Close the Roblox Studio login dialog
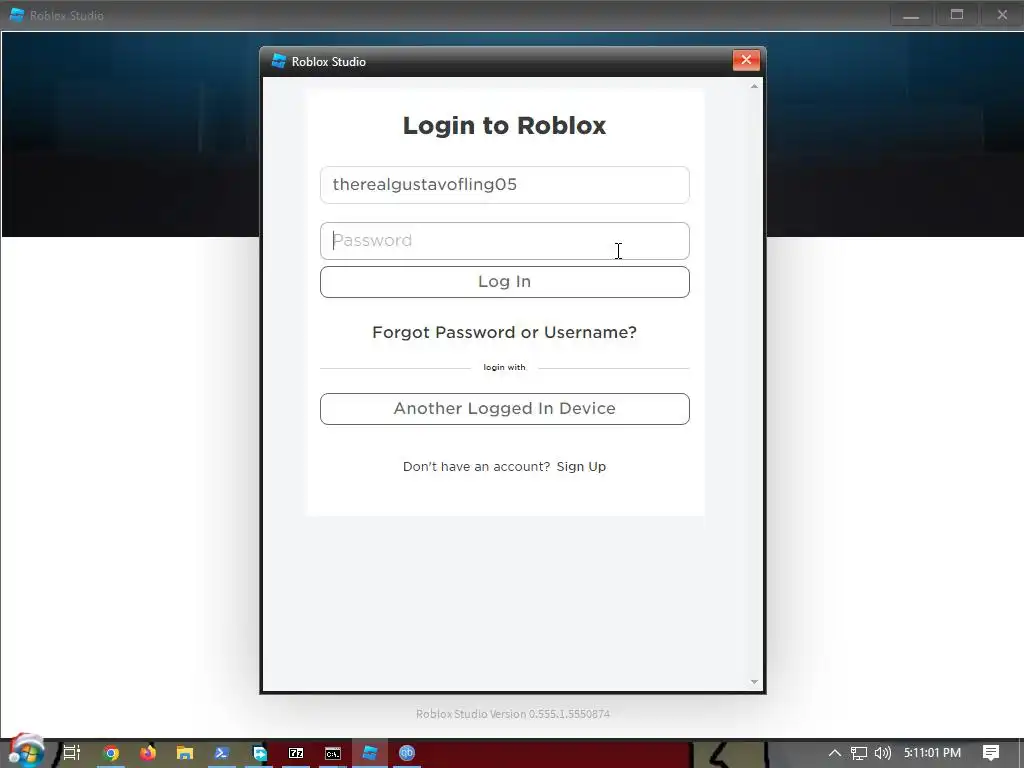The image size is (1024, 768). click(746, 60)
